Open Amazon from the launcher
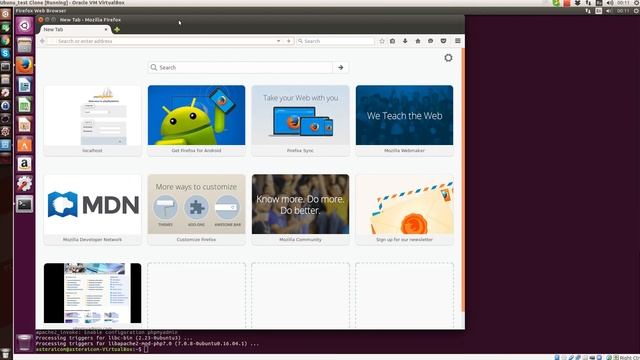 click(24, 164)
